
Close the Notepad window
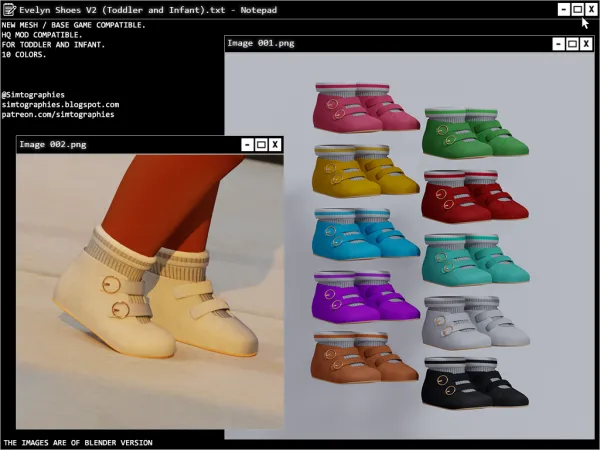(591, 9)
